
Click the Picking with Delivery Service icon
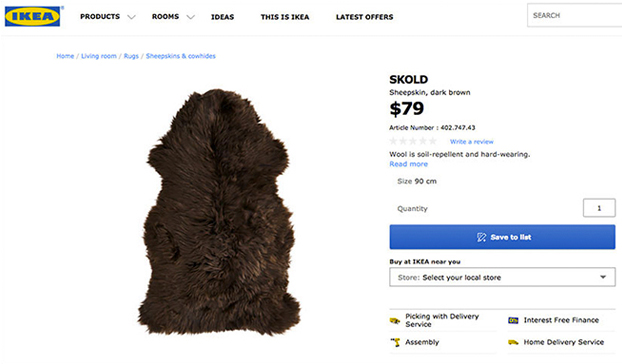[395, 320]
